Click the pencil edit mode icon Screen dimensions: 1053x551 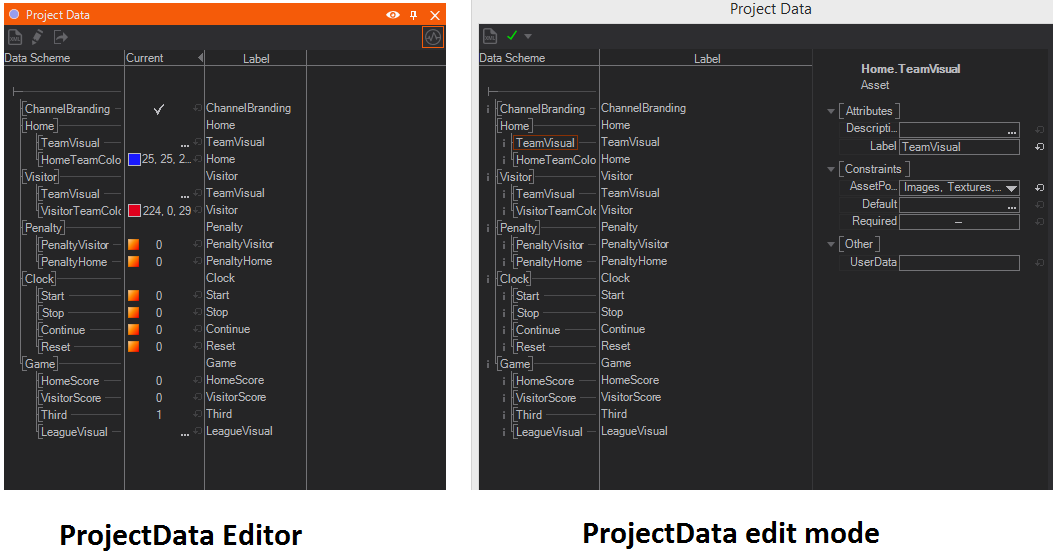(38, 37)
